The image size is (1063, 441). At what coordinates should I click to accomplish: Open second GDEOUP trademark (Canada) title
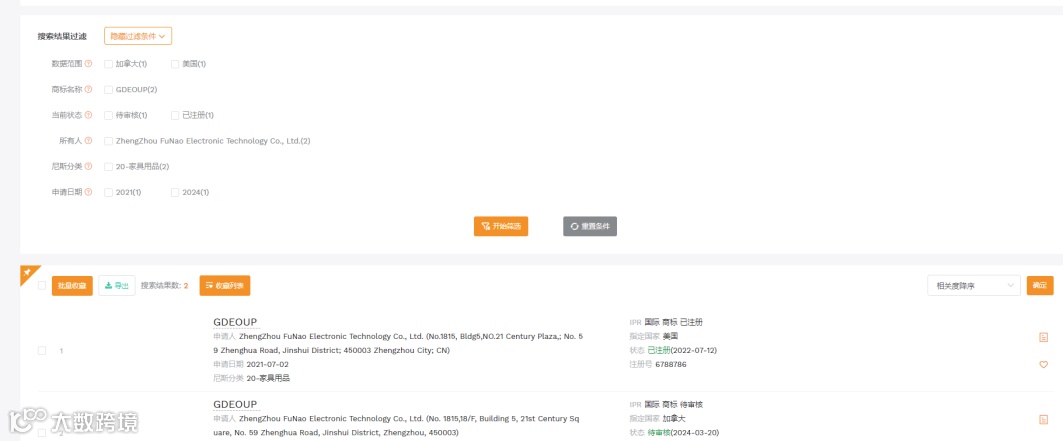click(x=235, y=404)
